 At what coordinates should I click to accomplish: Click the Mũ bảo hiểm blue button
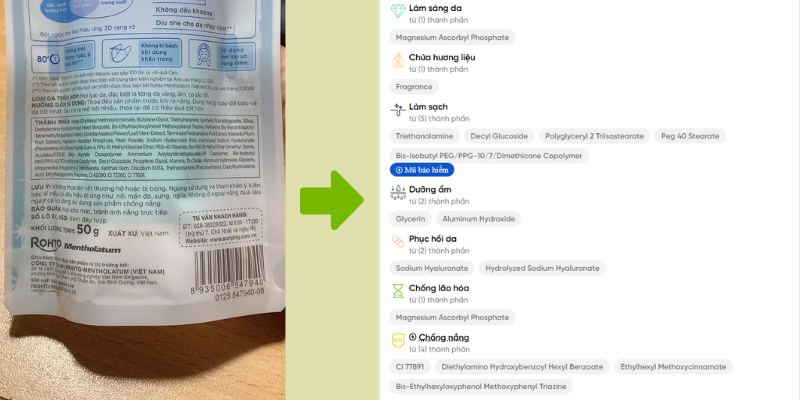422,170
